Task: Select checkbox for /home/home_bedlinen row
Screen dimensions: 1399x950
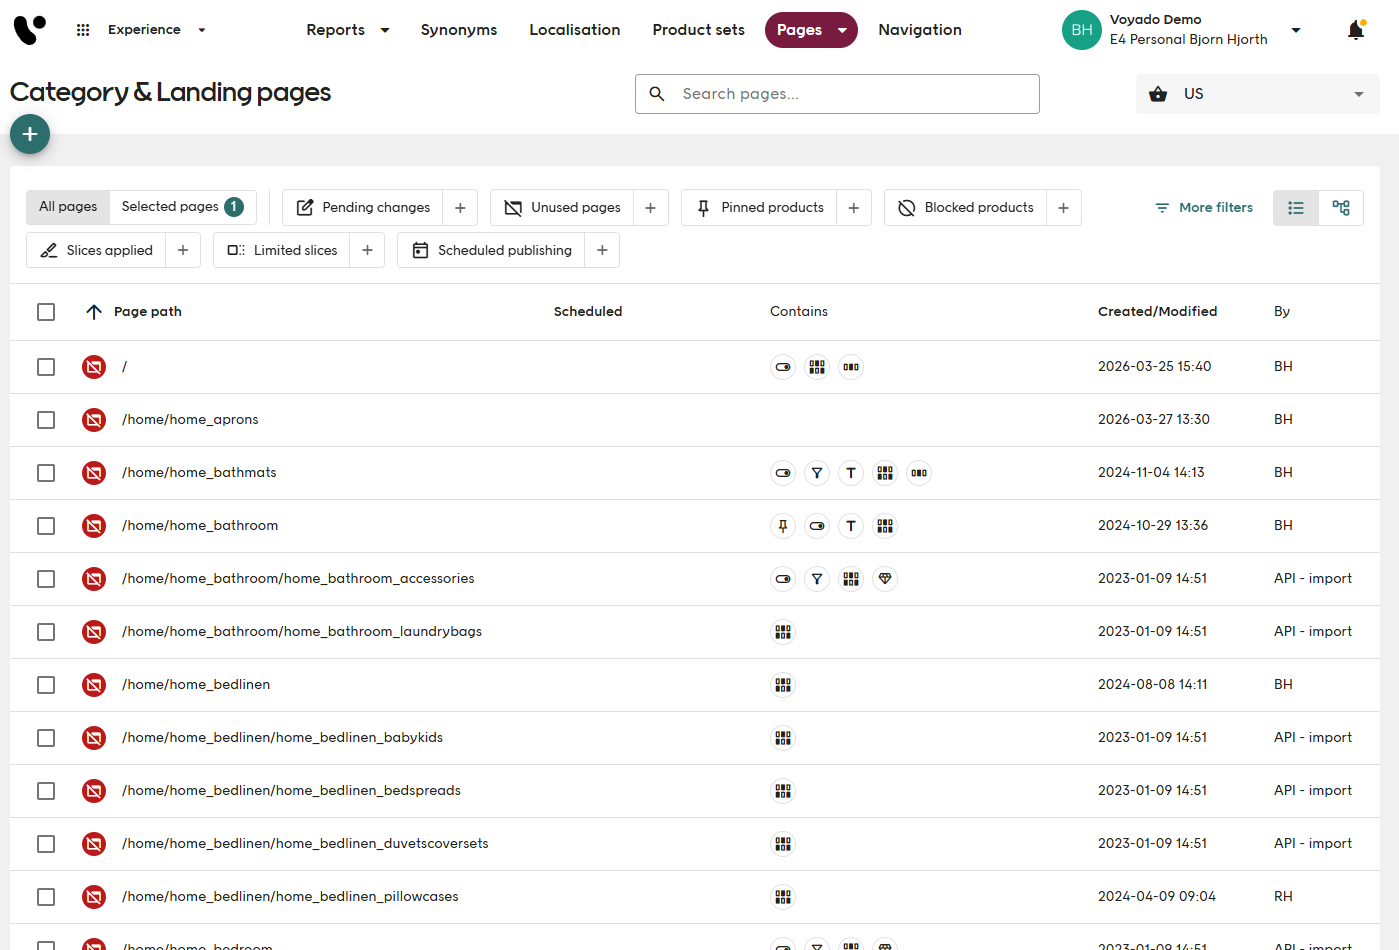Action: point(46,685)
